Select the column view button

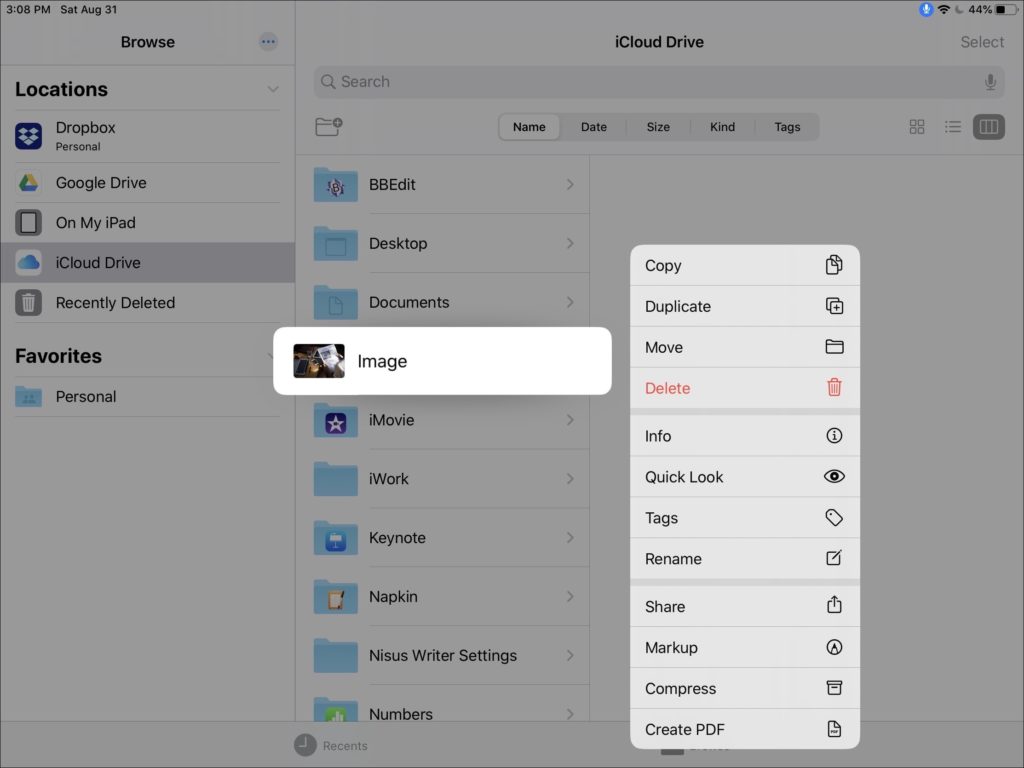click(988, 127)
